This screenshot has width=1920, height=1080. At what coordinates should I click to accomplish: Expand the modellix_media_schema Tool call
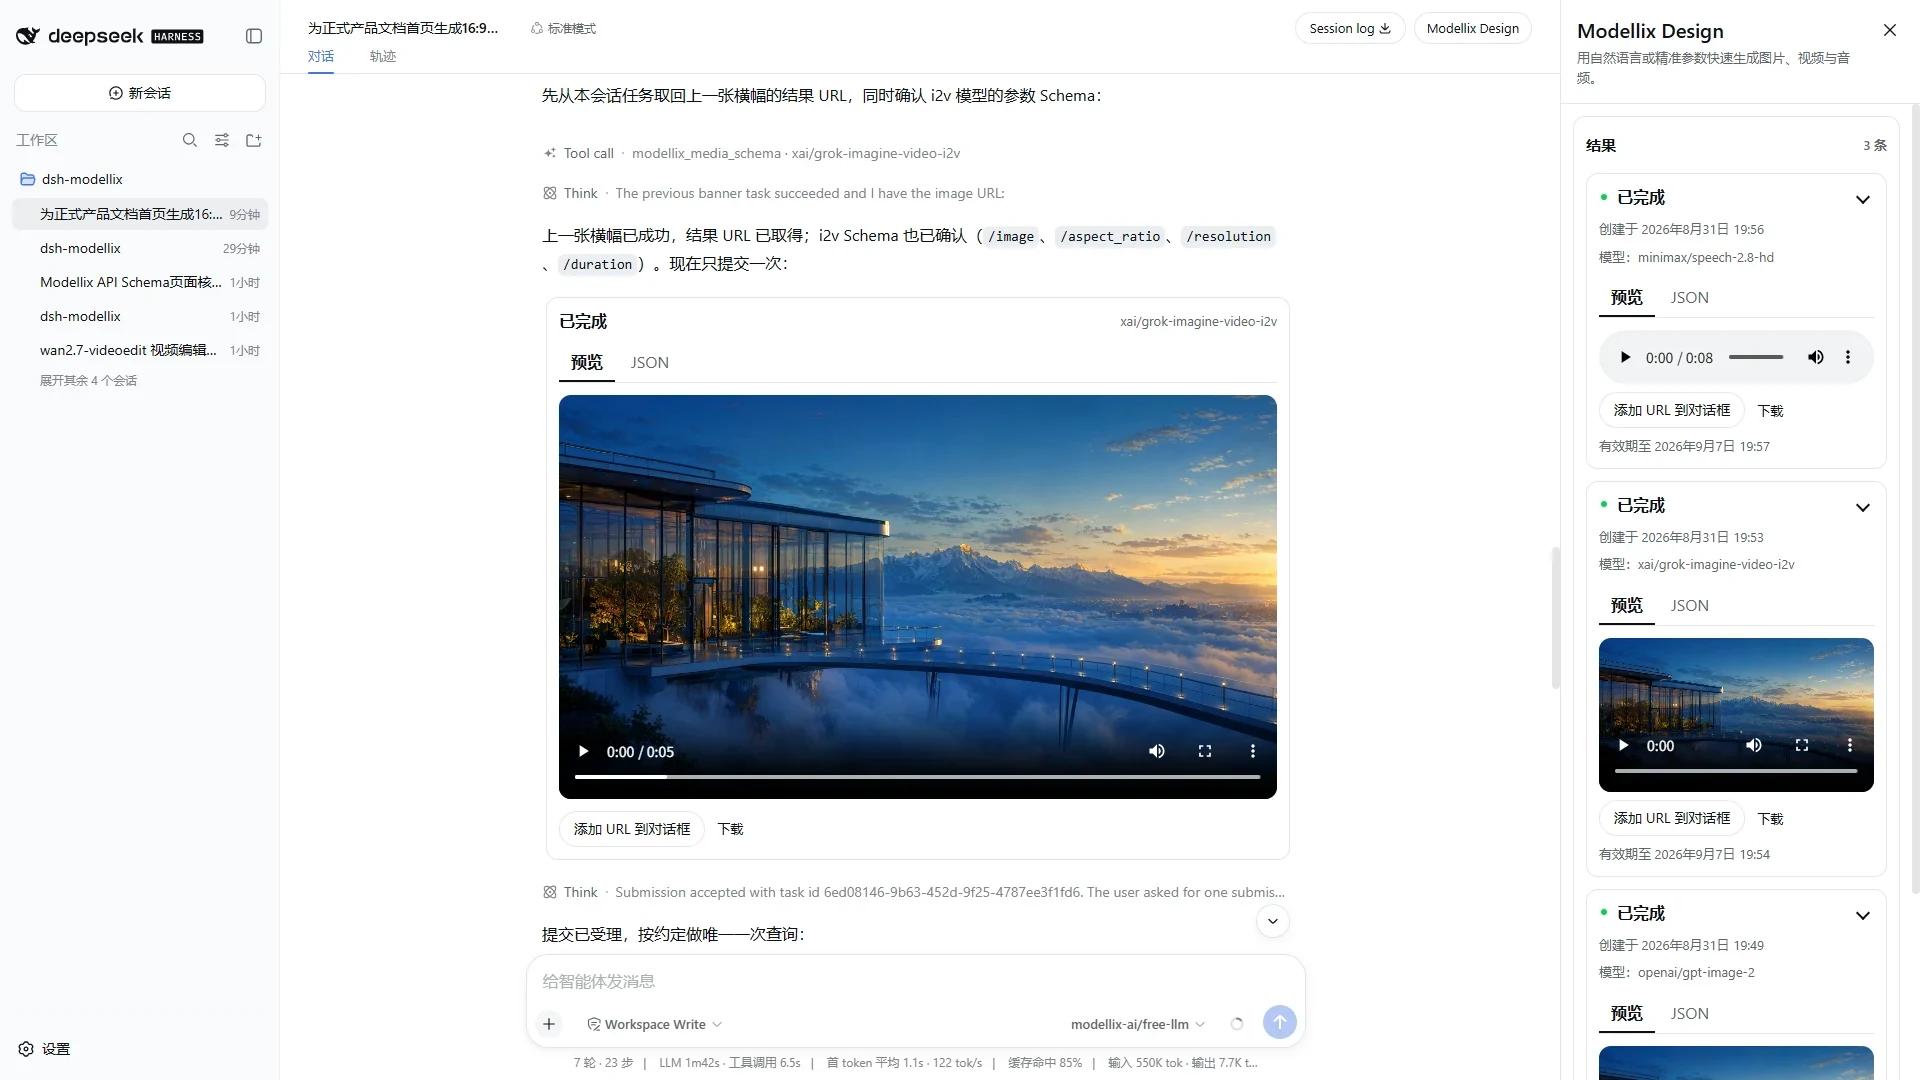click(752, 153)
